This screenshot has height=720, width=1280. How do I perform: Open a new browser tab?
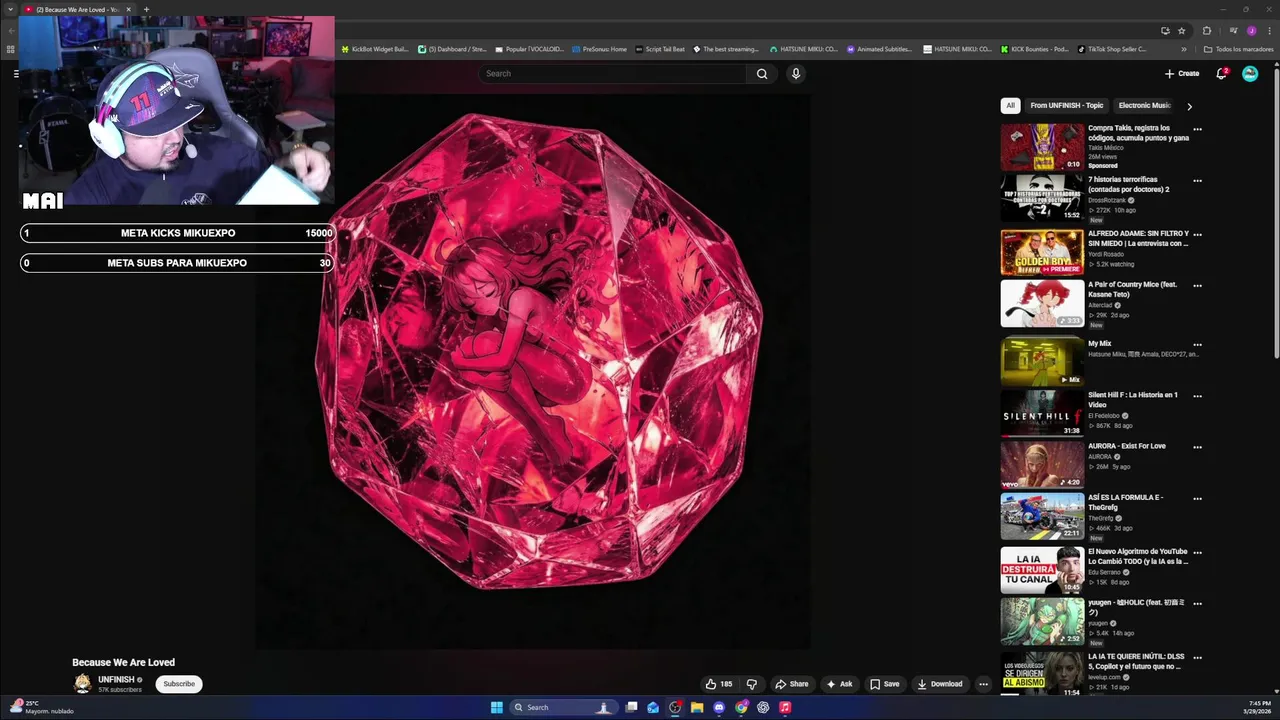146,9
